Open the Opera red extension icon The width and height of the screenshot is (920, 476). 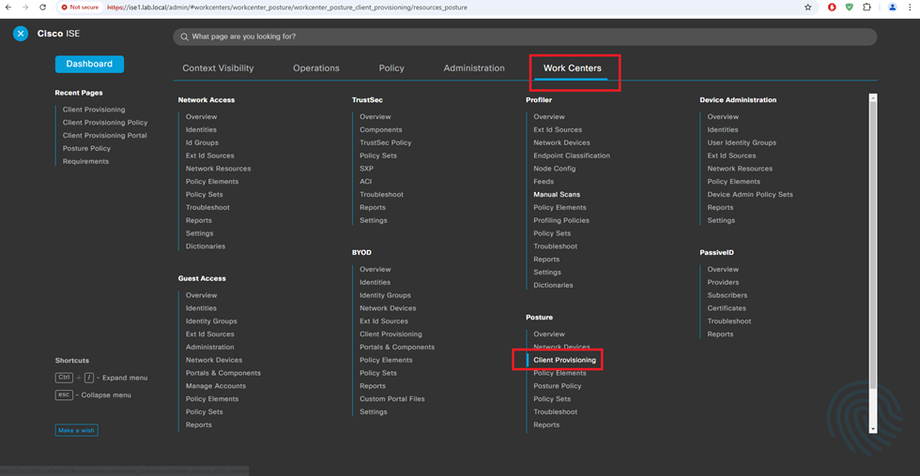tap(832, 8)
